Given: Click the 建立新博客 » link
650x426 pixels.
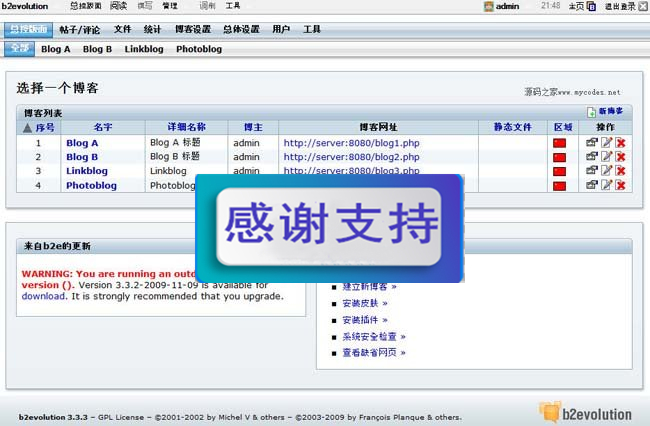Looking at the screenshot, I should pos(369,287).
